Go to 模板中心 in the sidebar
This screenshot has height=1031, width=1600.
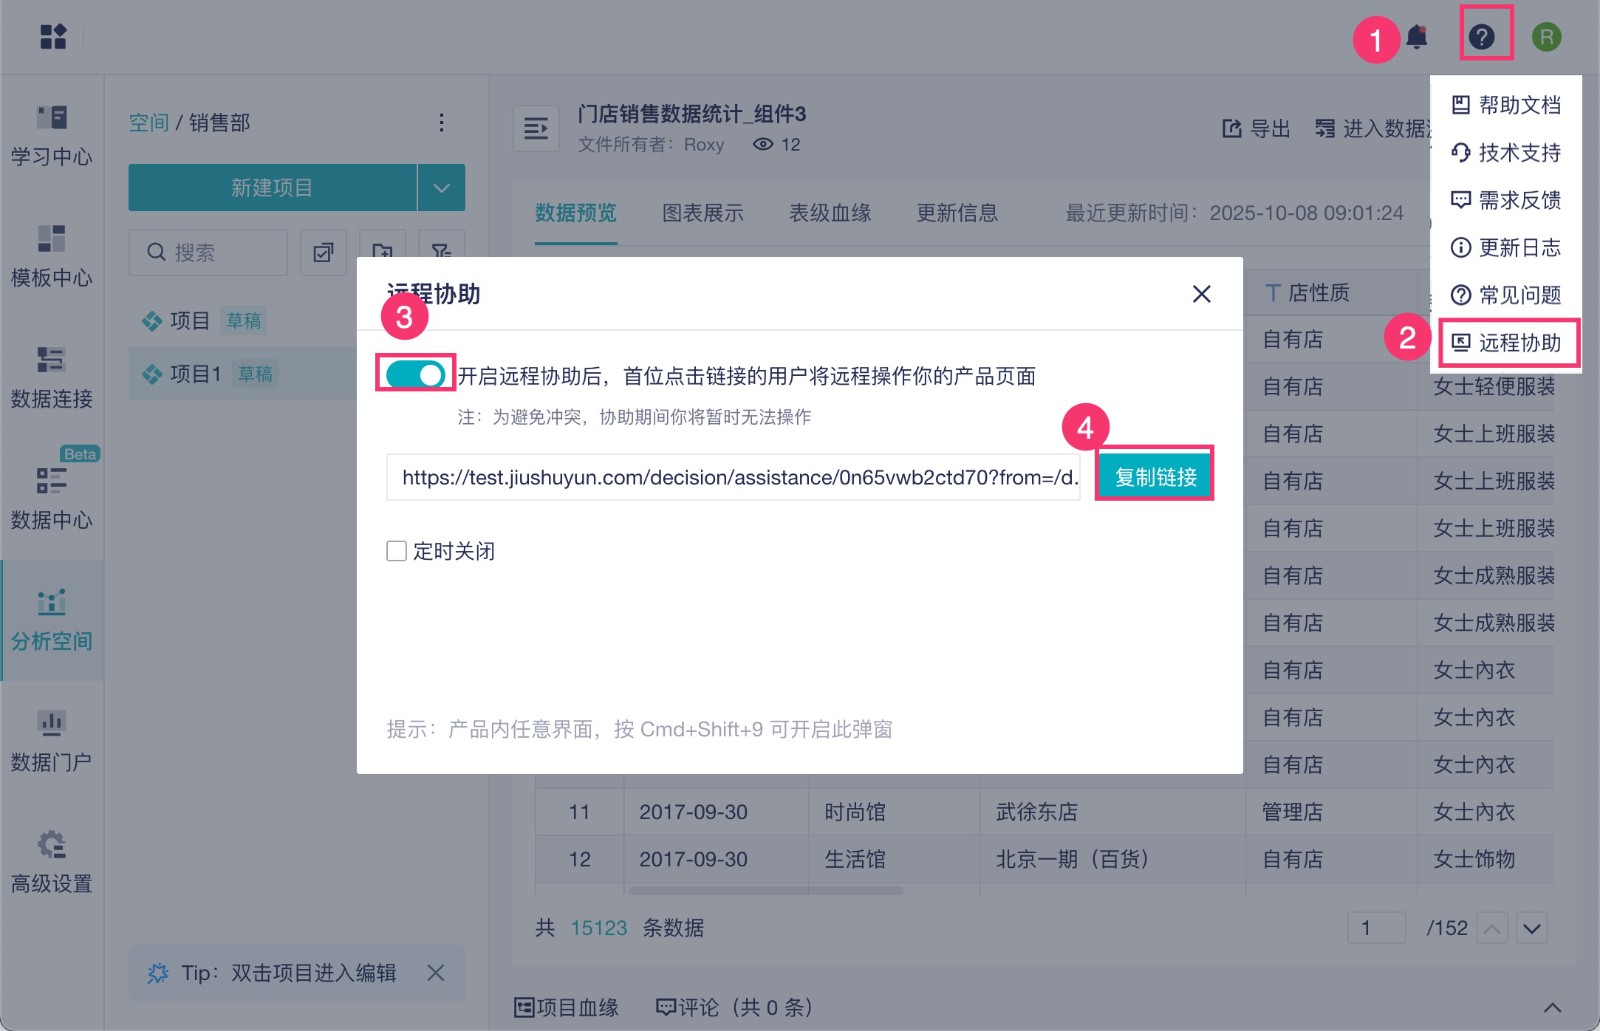coord(52,257)
